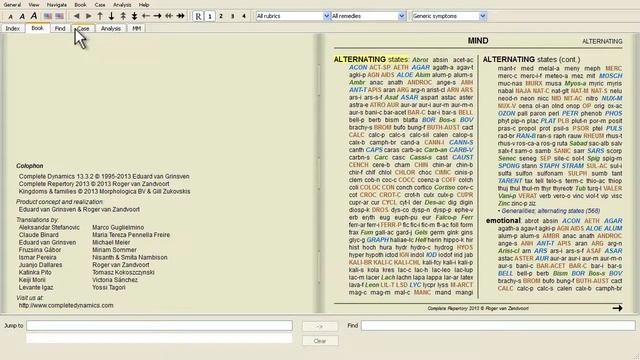Viewport: 640px width, 360px height.
Task: Open the Help menu
Action: coord(144,5)
